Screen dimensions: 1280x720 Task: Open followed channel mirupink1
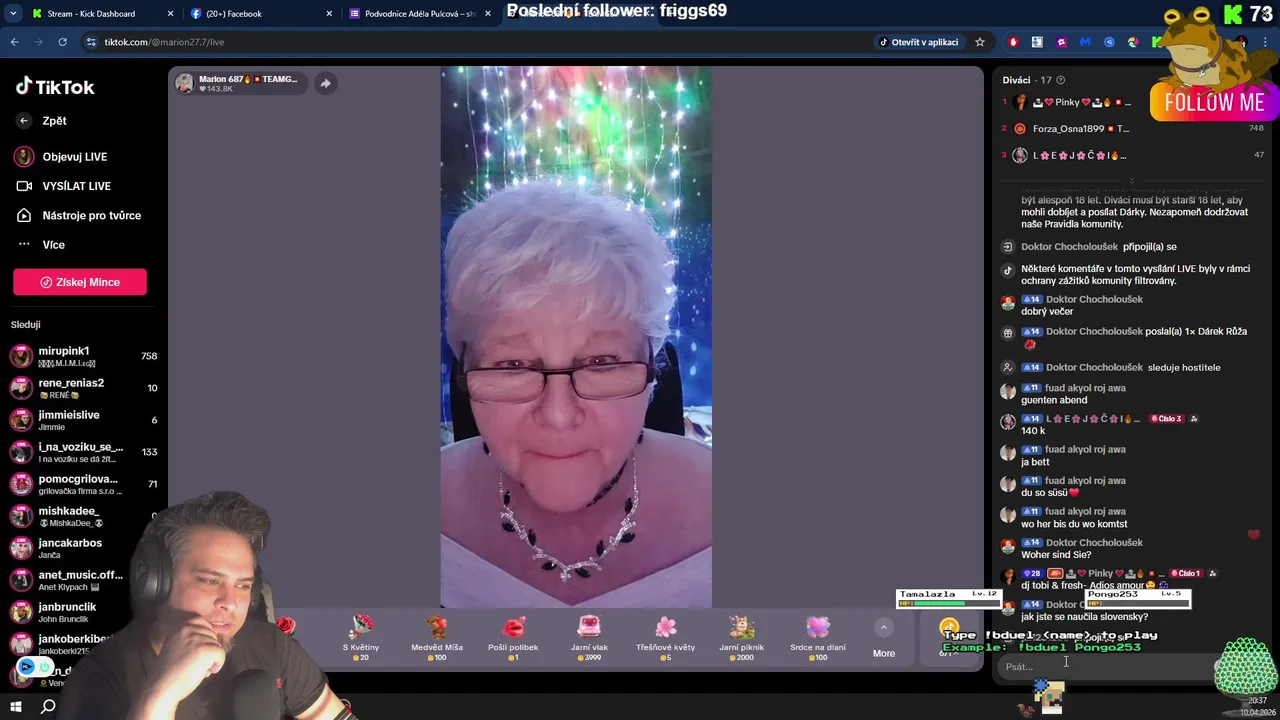pos(84,356)
